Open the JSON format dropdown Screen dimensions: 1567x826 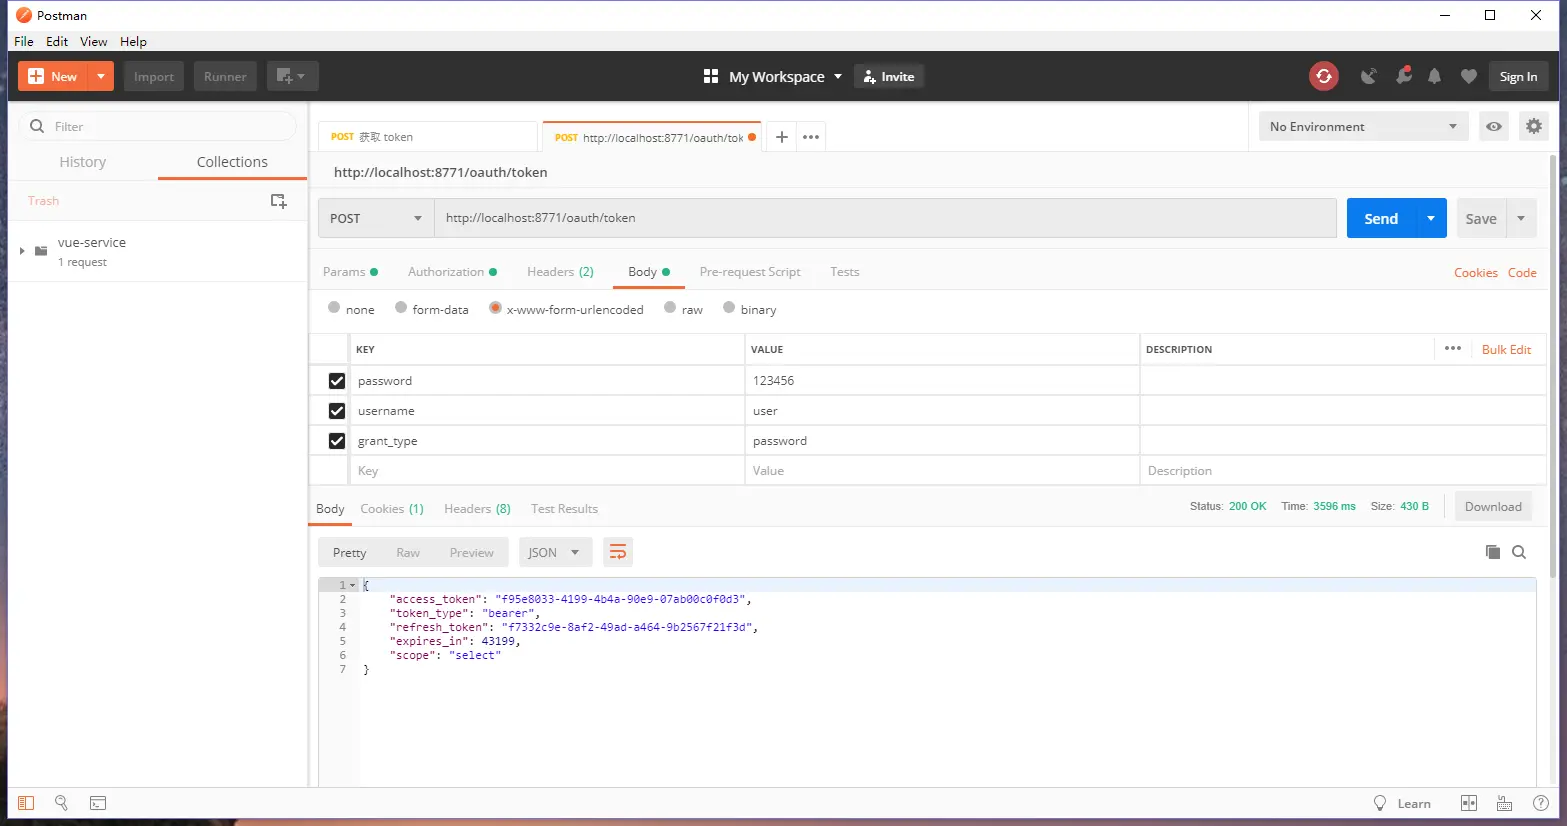555,552
